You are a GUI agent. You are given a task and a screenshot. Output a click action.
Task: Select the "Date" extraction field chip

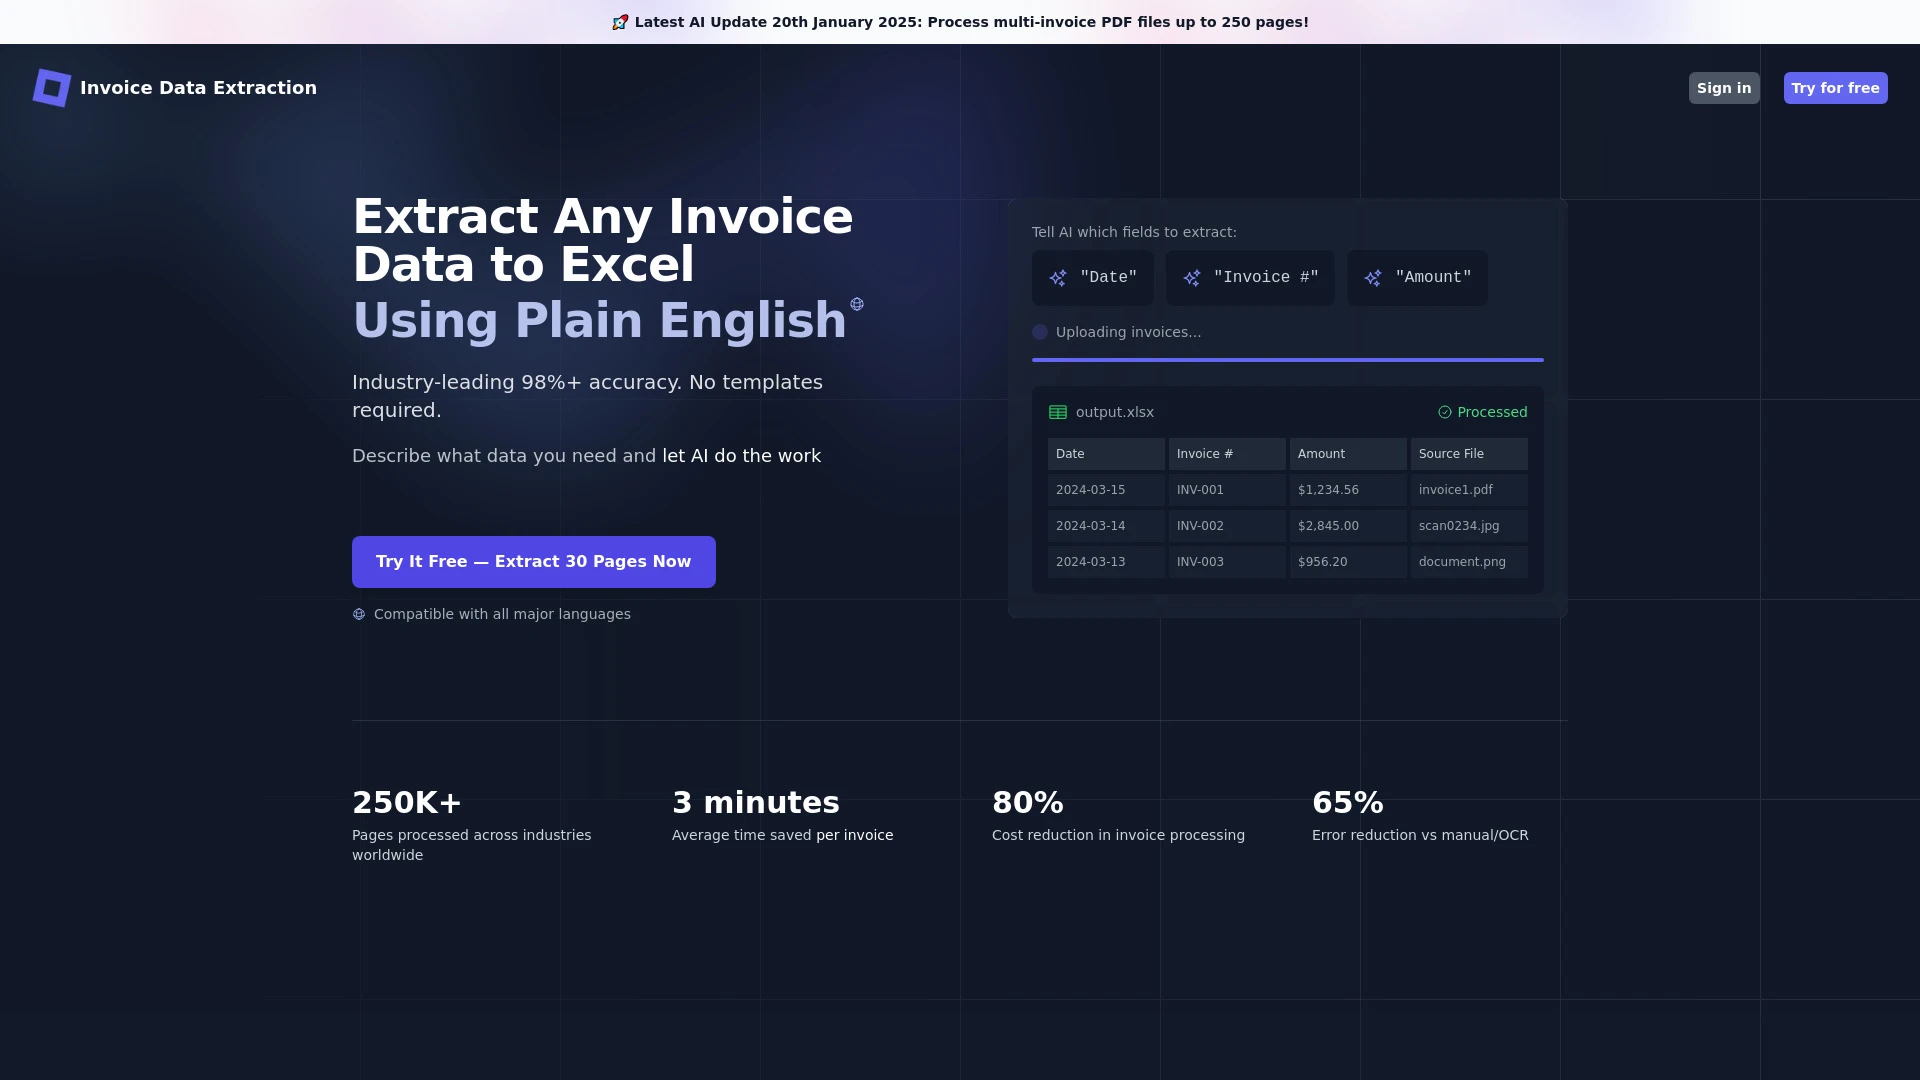1092,278
